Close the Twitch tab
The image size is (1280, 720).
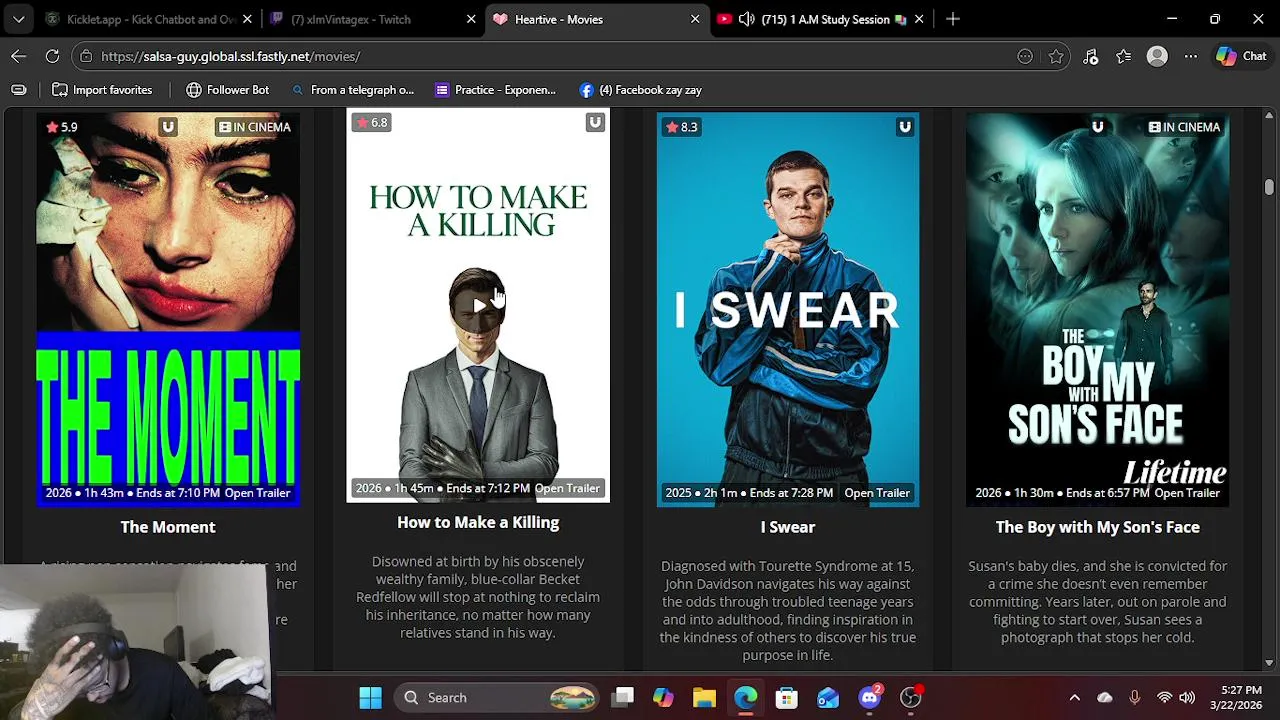coord(471,19)
